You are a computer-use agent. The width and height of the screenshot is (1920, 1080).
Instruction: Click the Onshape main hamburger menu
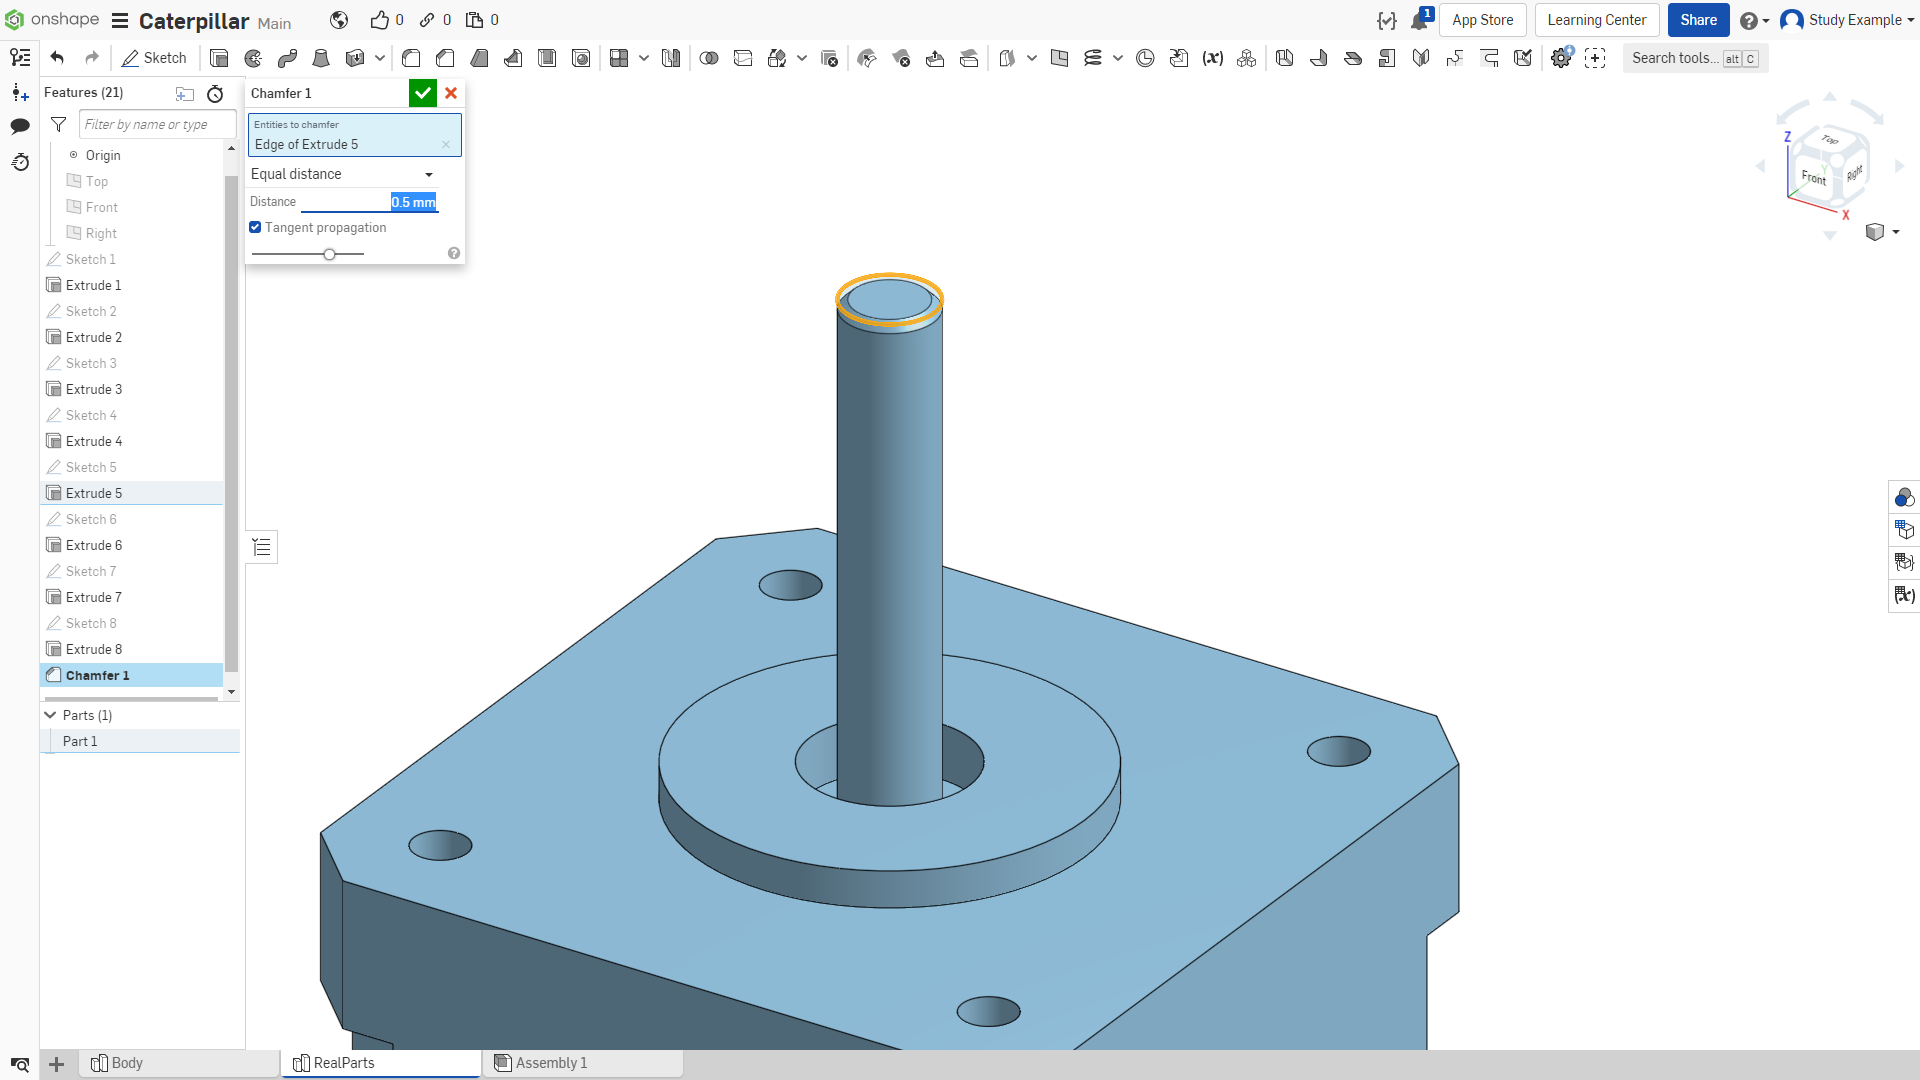120,21
